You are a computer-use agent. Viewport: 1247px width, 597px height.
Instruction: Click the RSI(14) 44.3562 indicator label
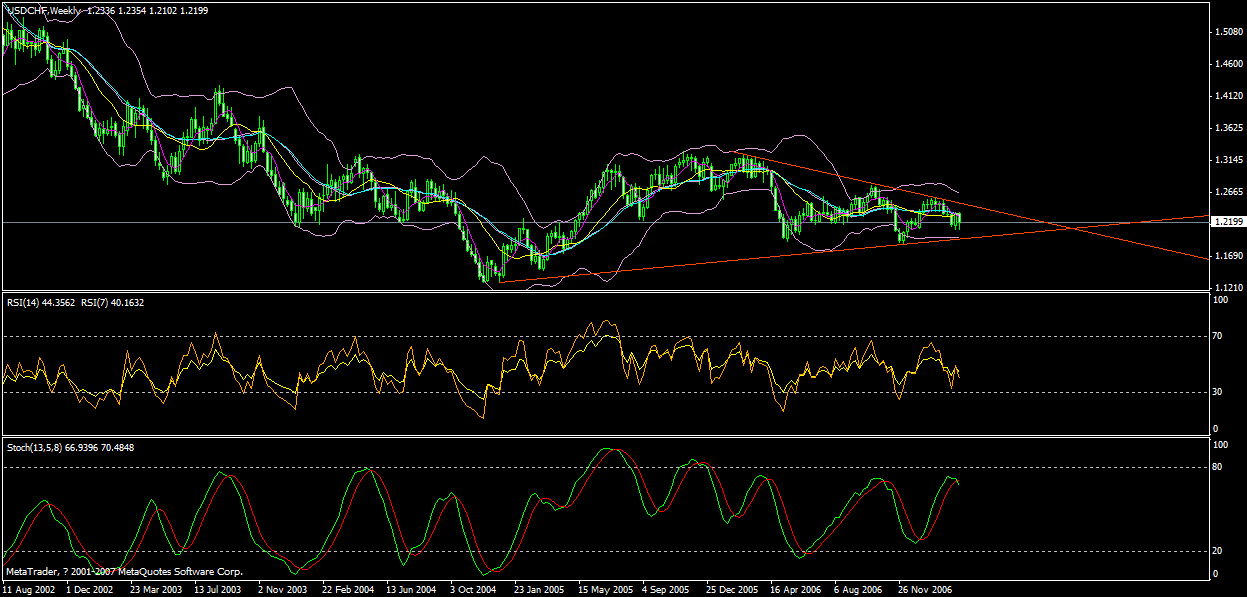[42, 302]
